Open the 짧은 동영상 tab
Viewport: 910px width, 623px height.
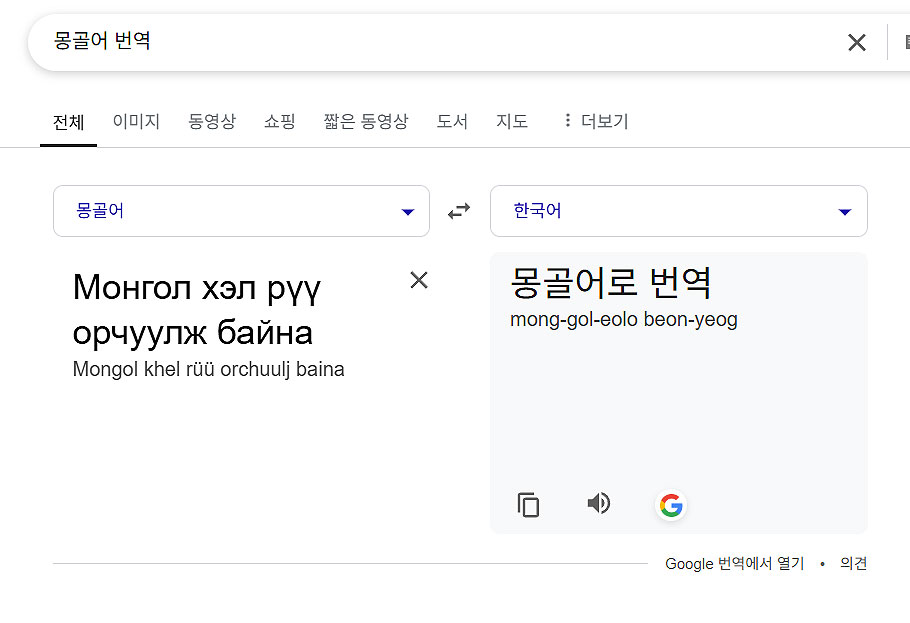coord(366,121)
